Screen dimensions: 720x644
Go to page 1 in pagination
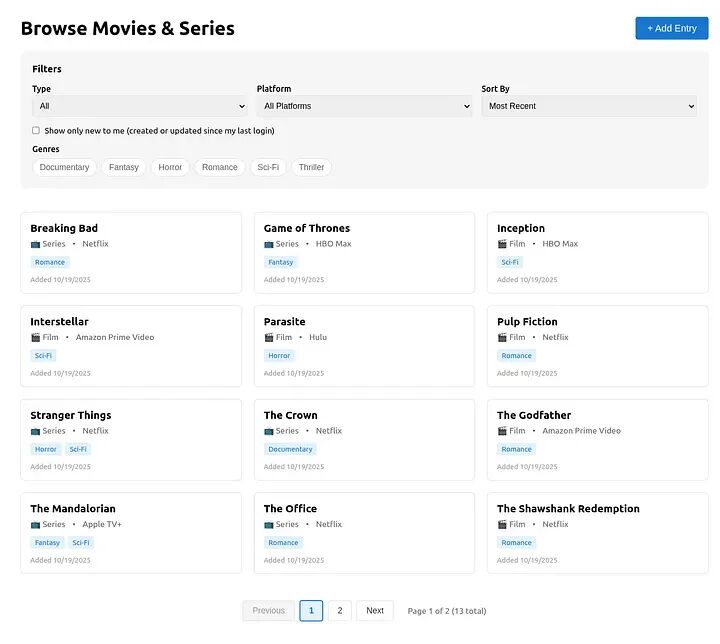(311, 610)
